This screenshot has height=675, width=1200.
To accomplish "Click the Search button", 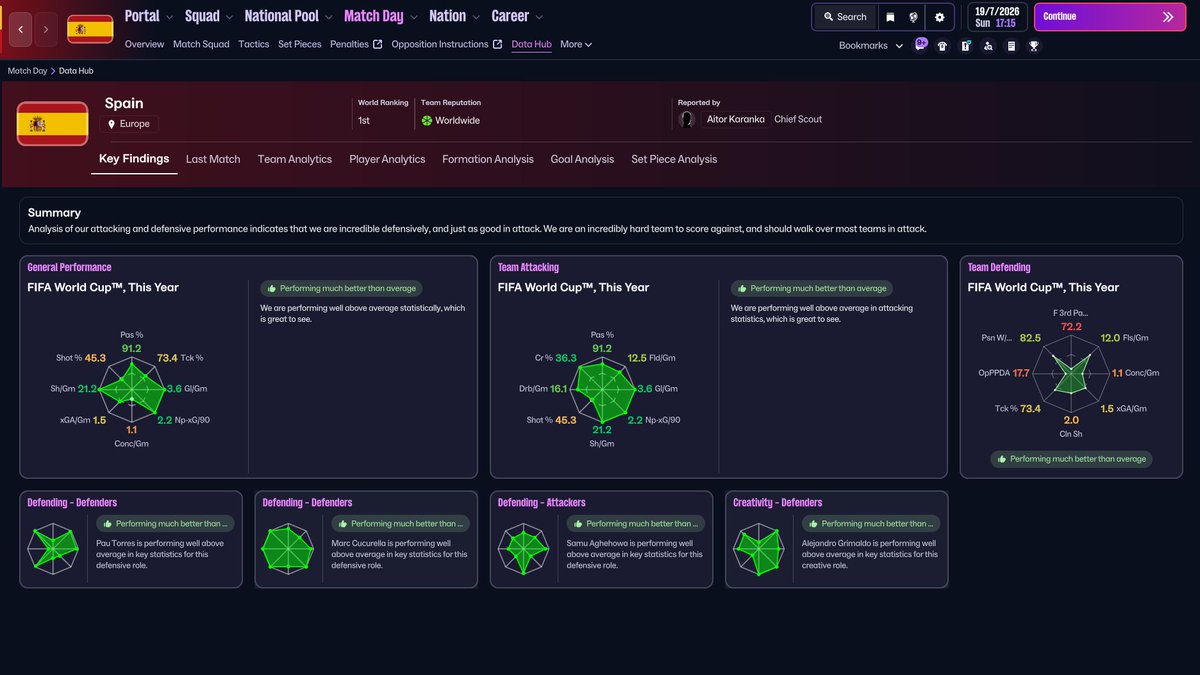I will point(844,17).
